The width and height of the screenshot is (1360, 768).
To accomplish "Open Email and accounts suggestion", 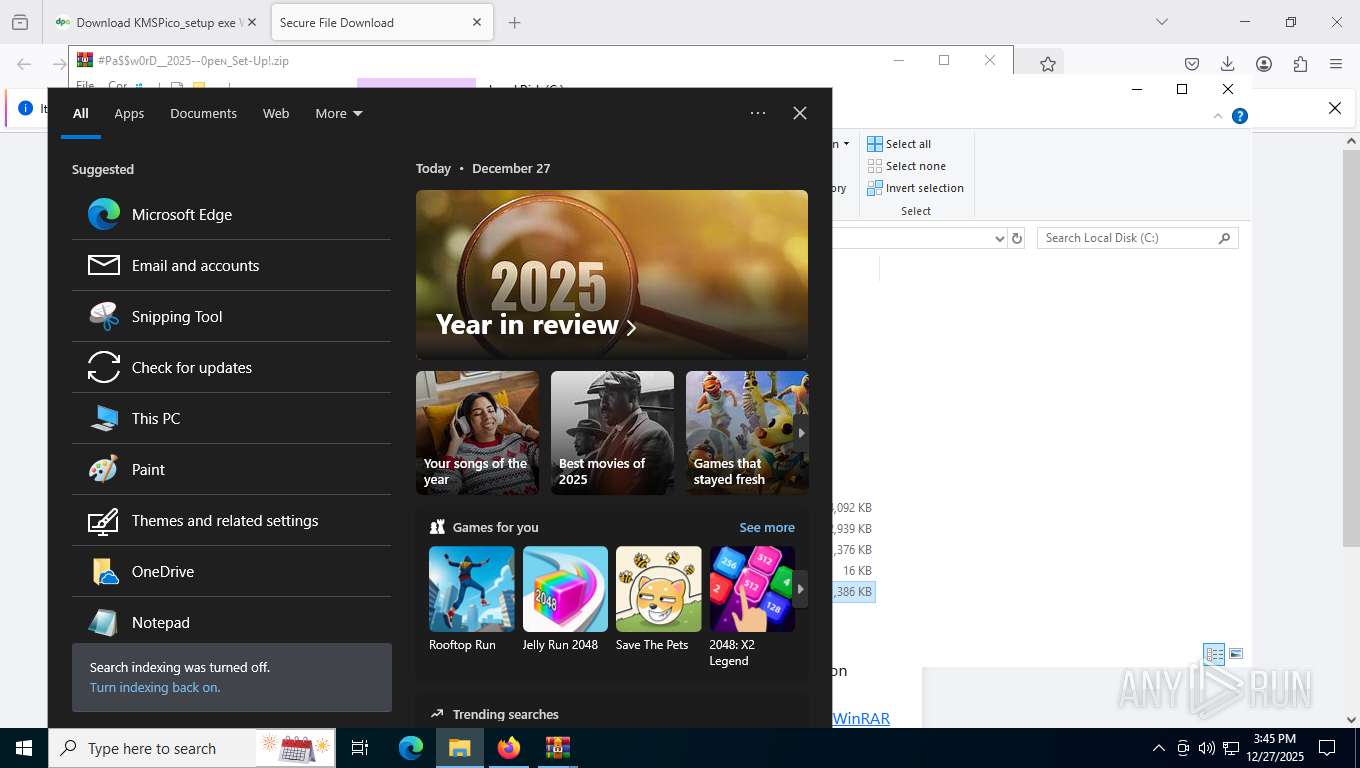I will click(231, 265).
